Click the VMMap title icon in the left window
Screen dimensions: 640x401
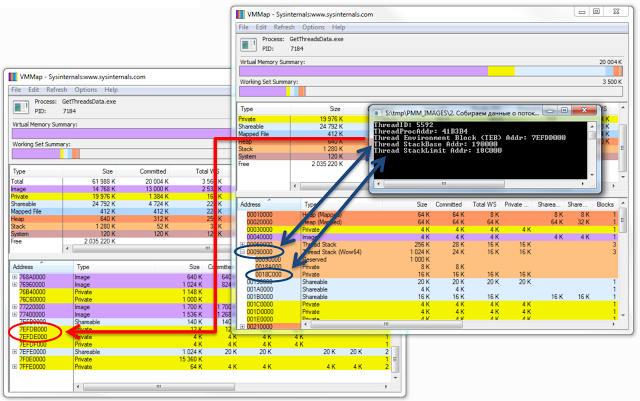click(x=13, y=77)
